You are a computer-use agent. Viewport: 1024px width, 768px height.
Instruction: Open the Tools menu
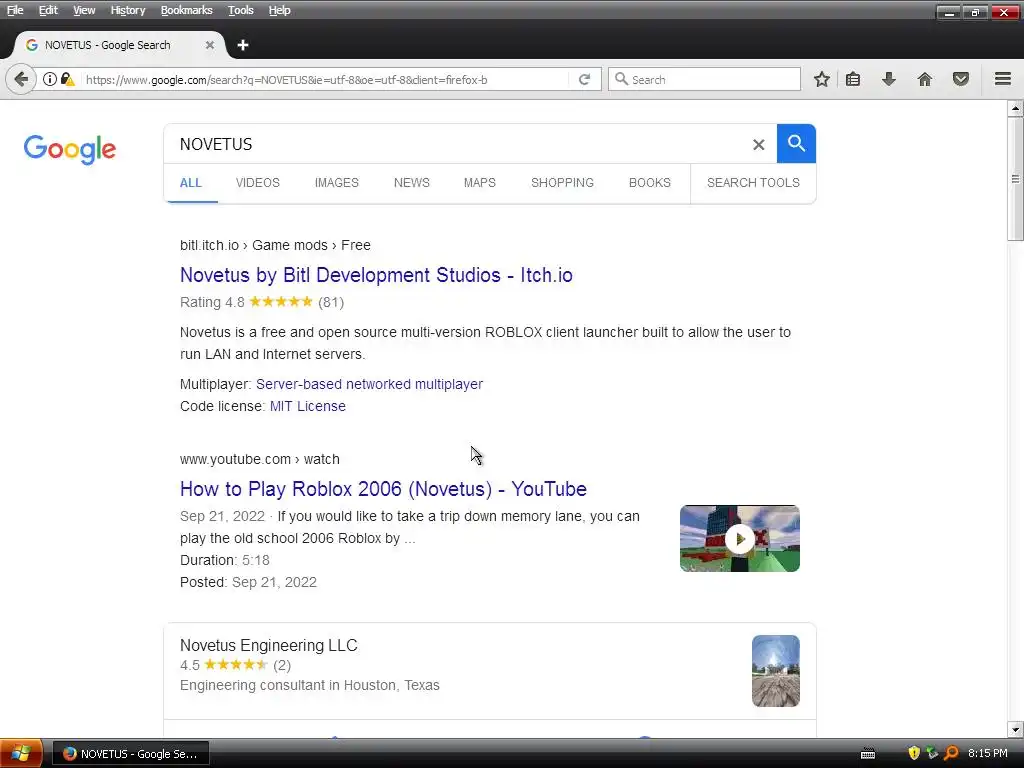click(240, 10)
